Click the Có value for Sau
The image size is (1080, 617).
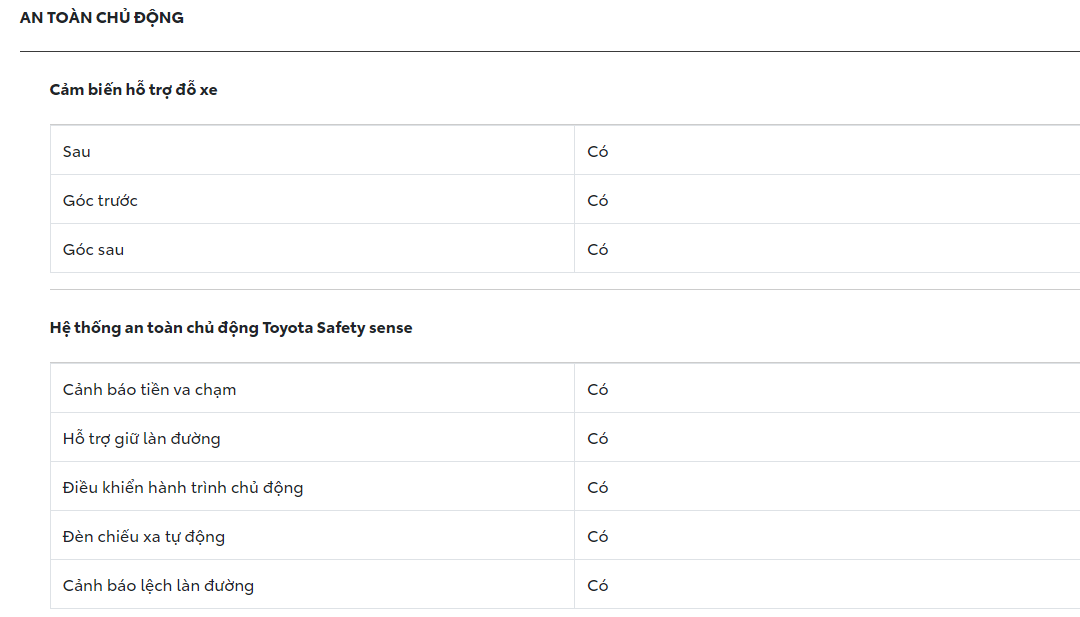click(x=598, y=152)
